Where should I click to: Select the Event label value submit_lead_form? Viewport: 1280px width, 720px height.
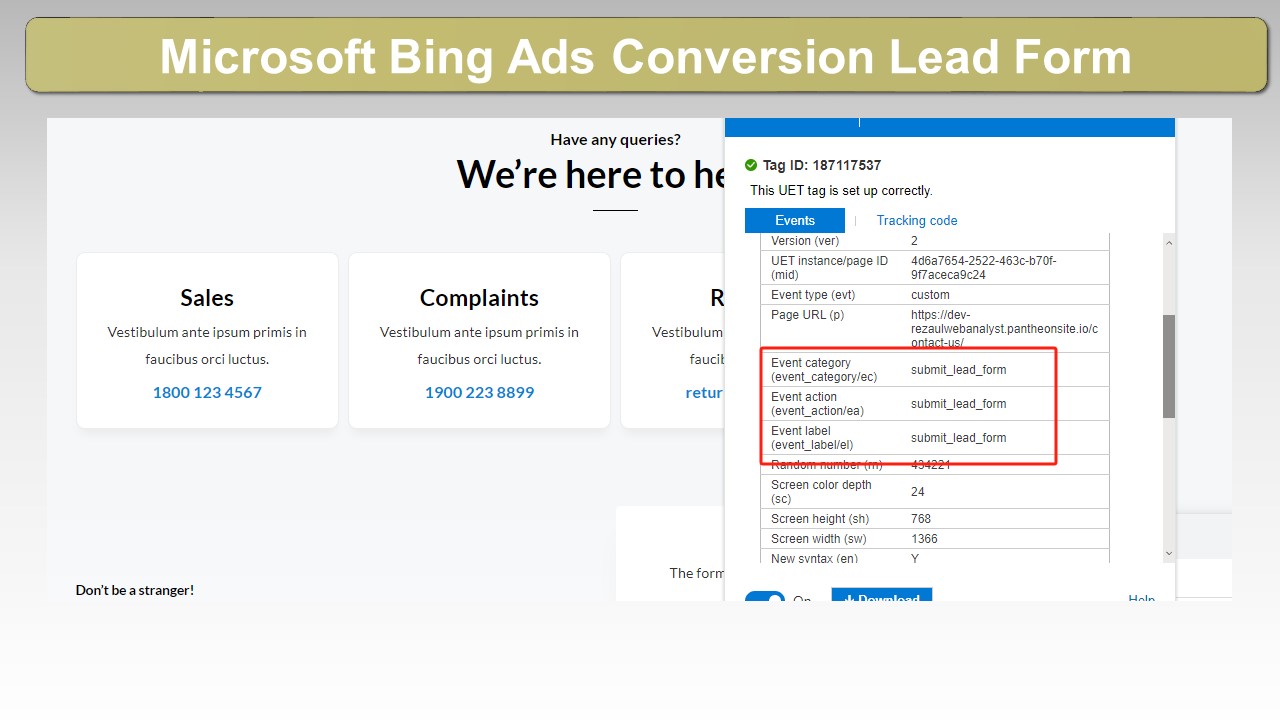[958, 438]
